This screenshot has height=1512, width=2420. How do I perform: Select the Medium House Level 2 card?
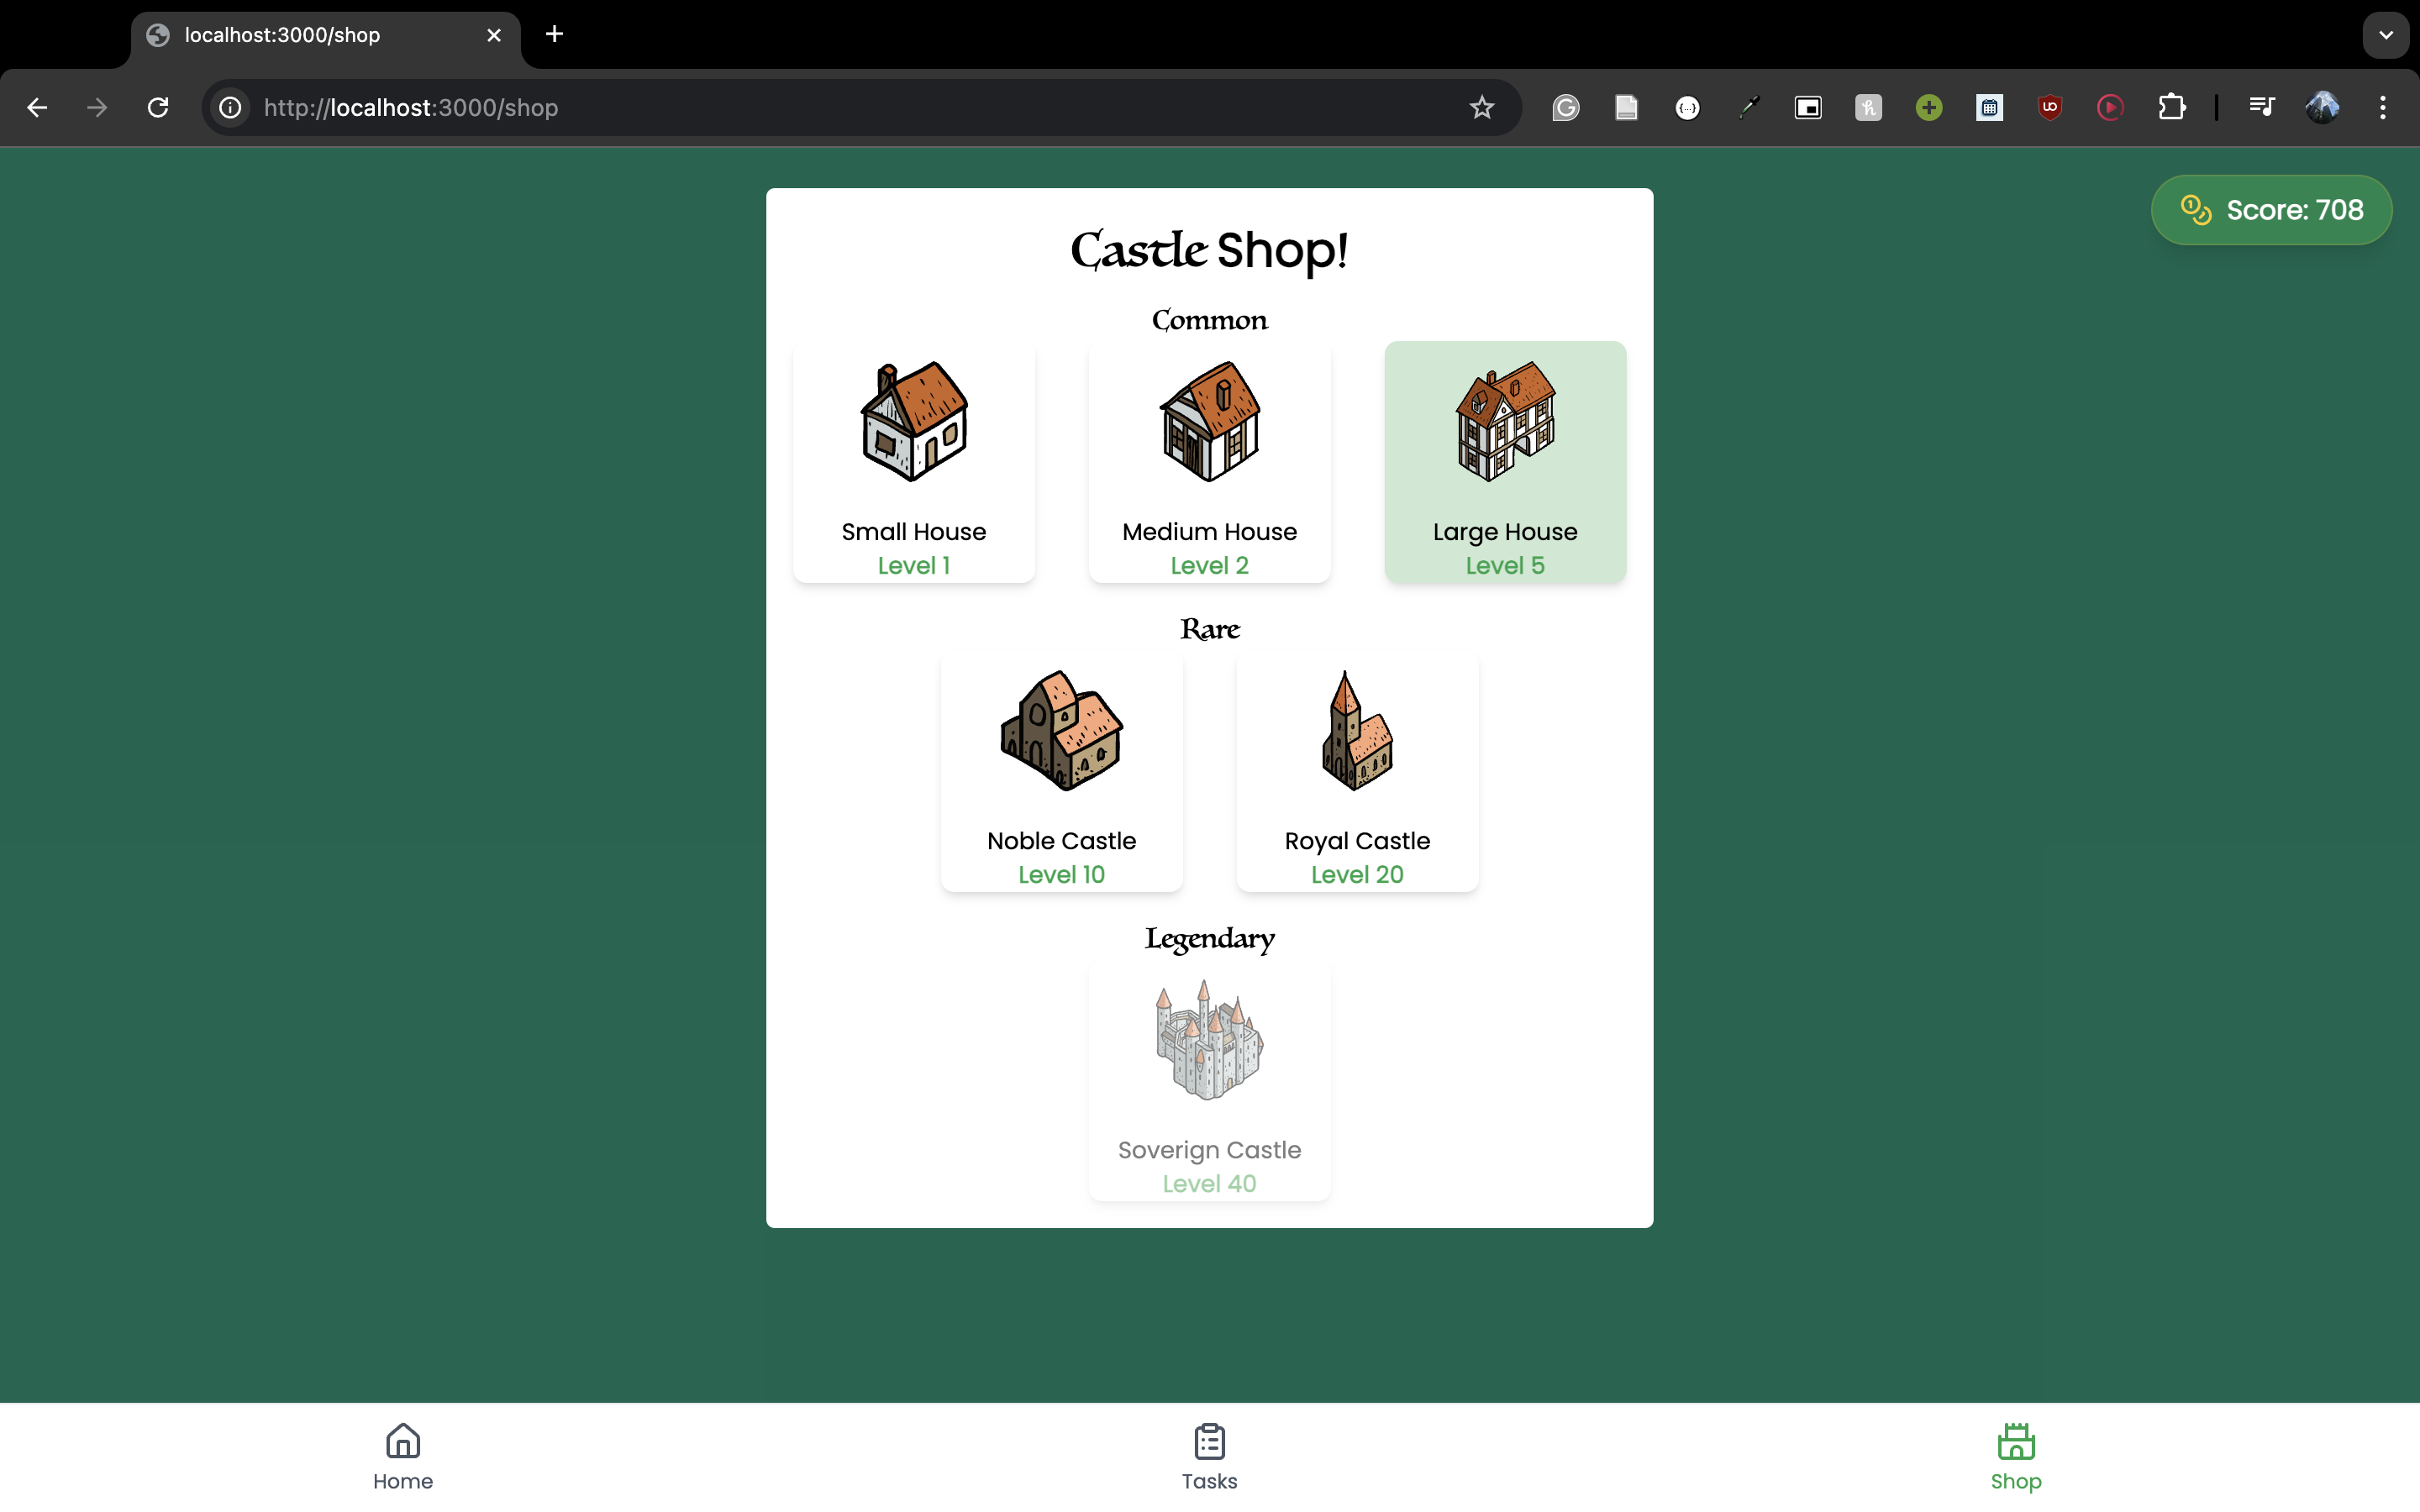[1209, 462]
